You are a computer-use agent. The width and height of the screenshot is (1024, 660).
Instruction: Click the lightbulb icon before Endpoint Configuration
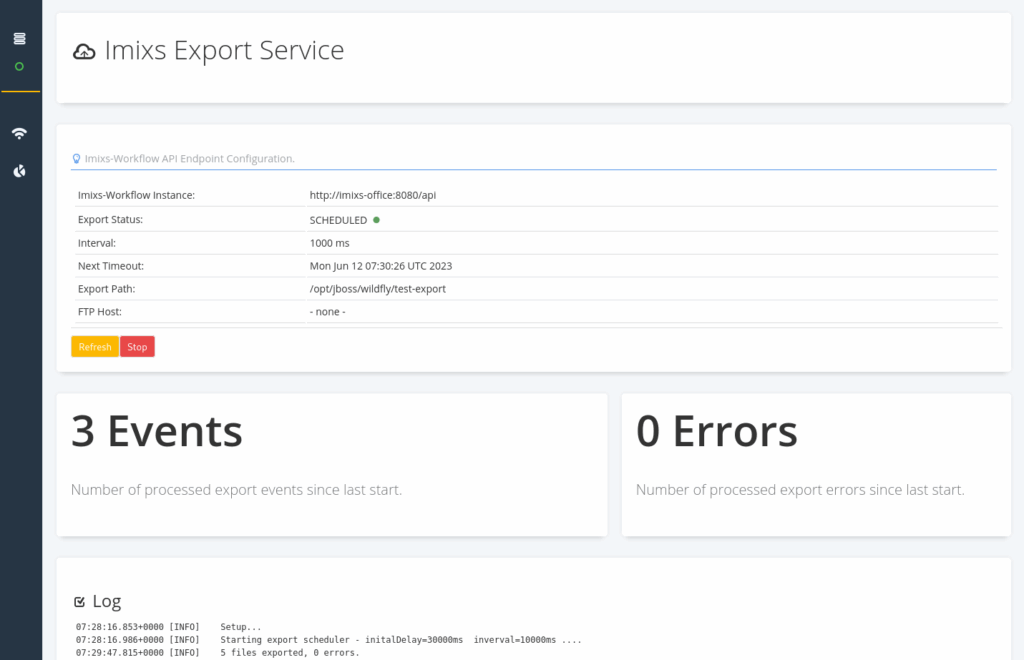click(76, 159)
